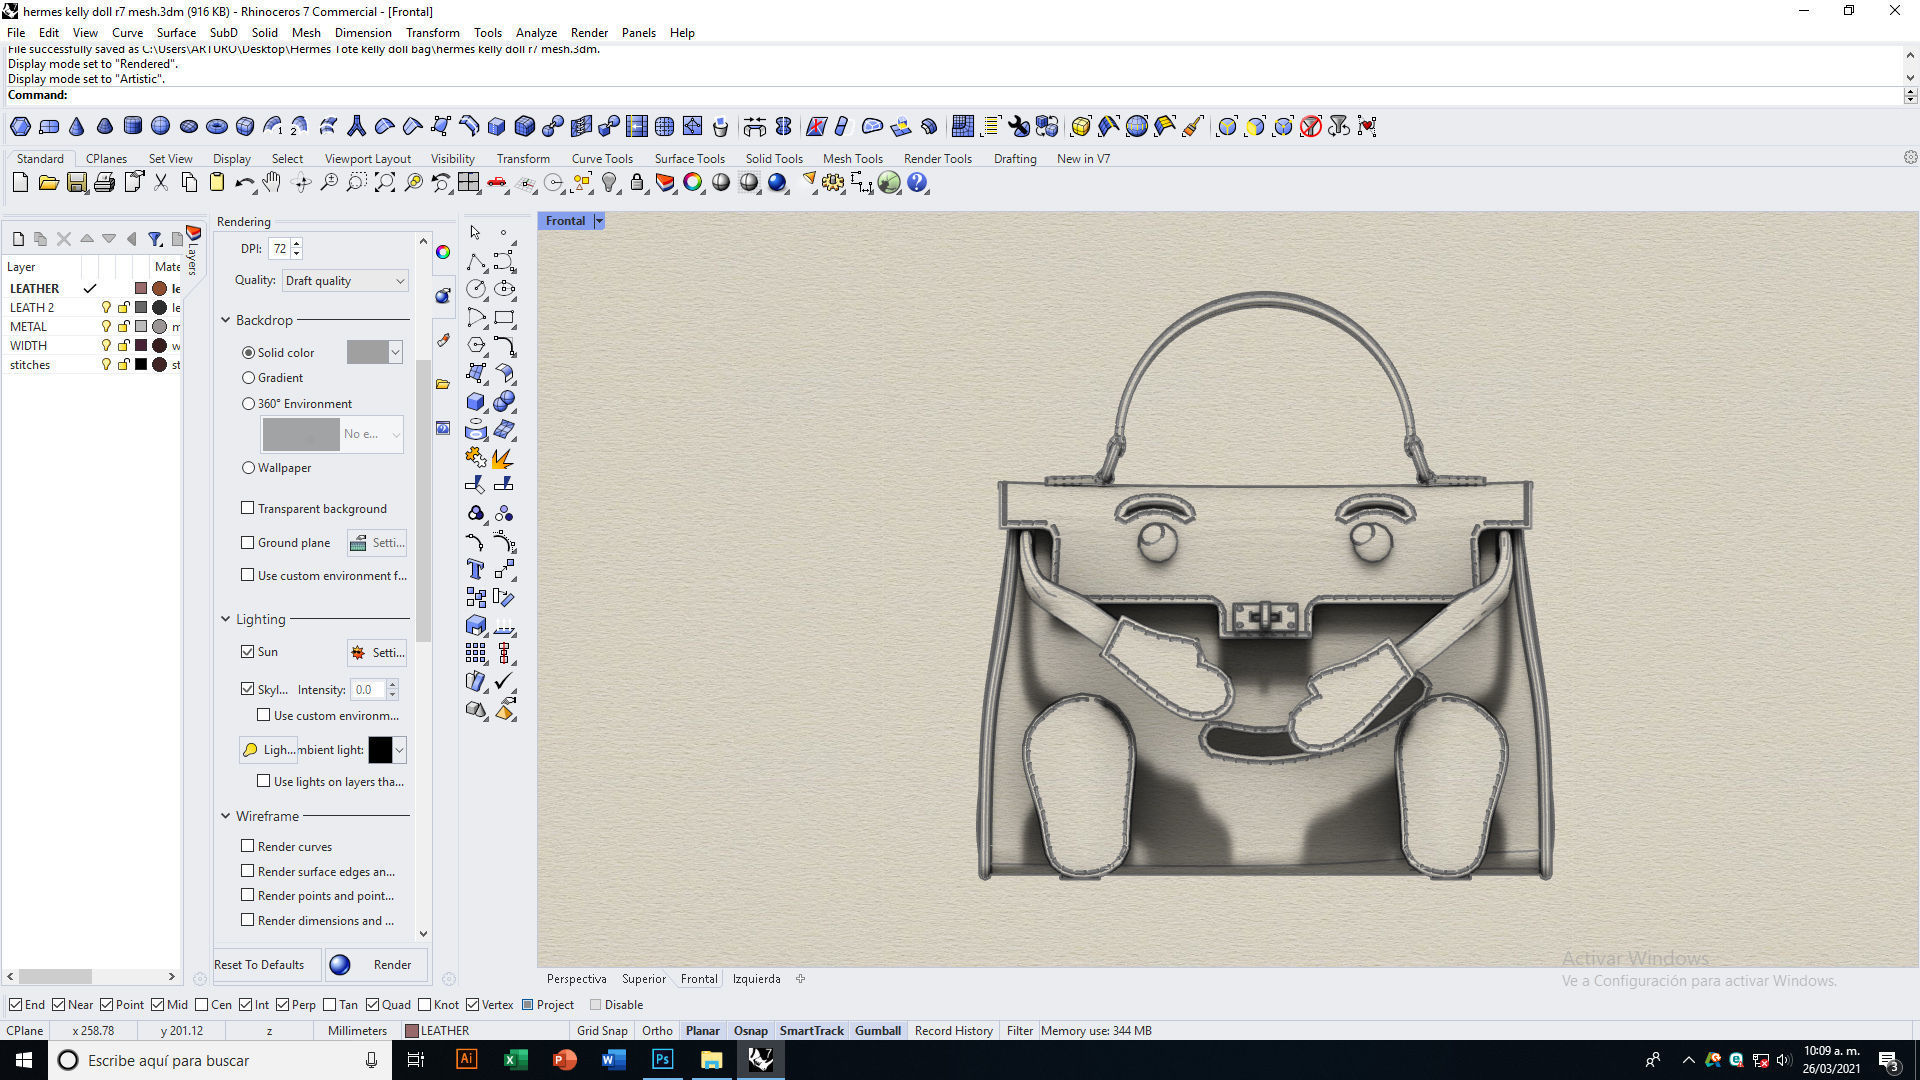Image resolution: width=1920 pixels, height=1080 pixels.
Task: Select the Solid color backdrop radio
Action: tap(248, 352)
